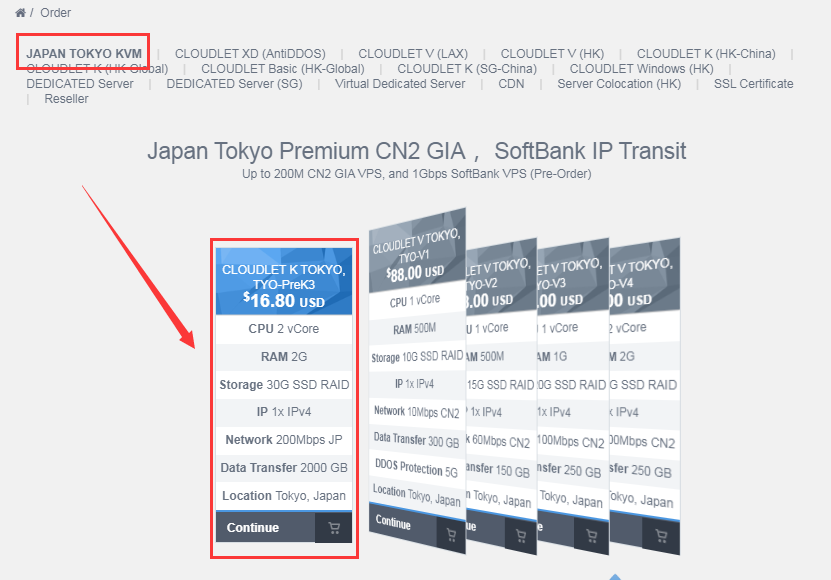Click the cart icon on the TYO-V2 card

click(x=521, y=537)
